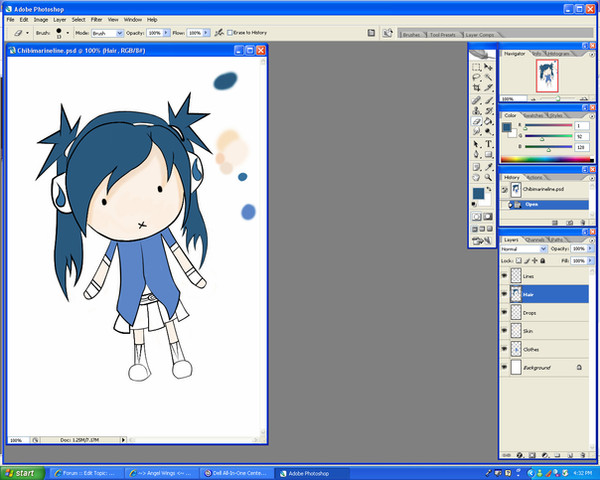
Task: Toggle Lock all in Layers panel
Action: click(x=543, y=261)
